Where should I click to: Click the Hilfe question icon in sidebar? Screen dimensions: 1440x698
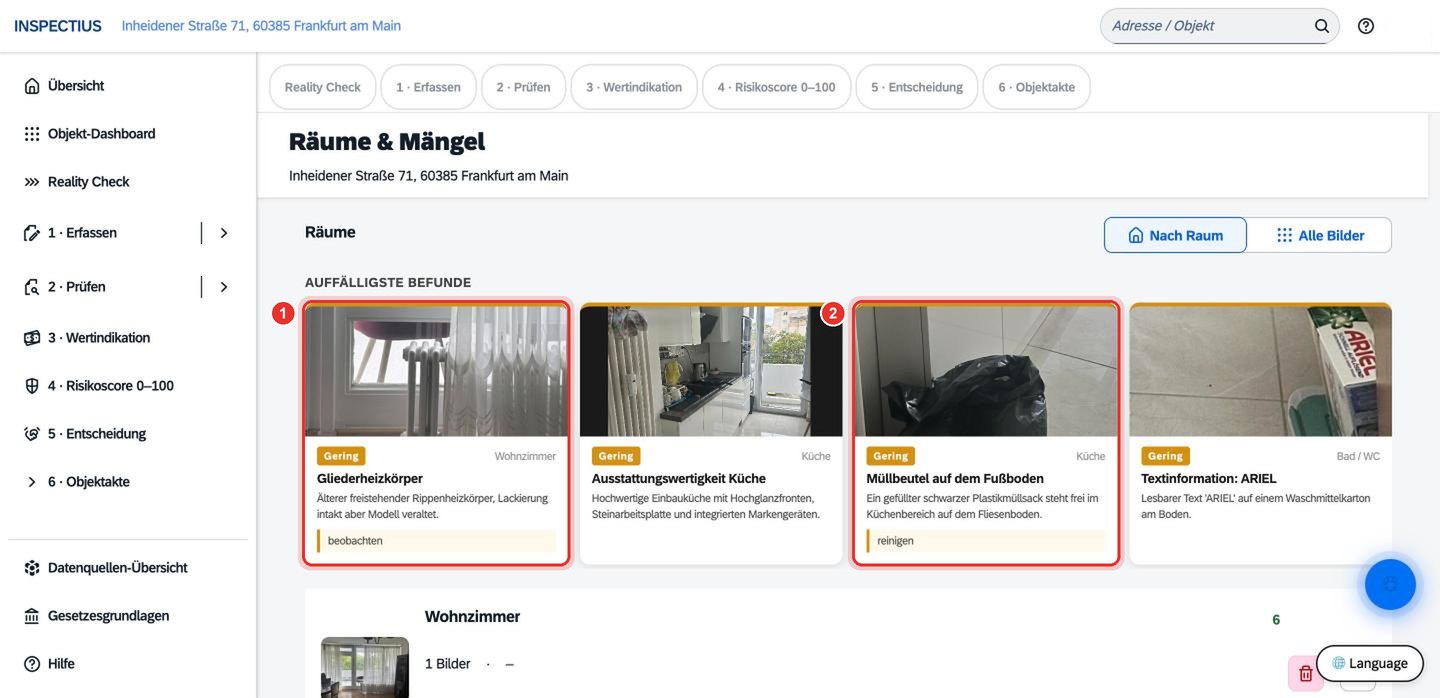click(32, 664)
